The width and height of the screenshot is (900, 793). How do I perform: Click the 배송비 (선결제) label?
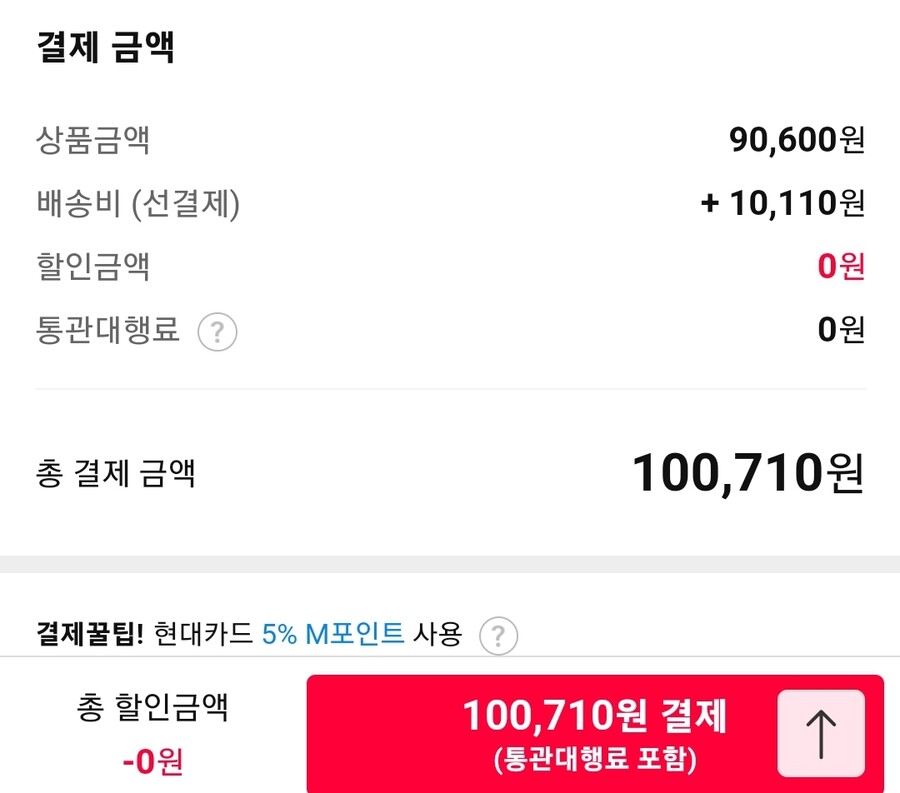click(138, 204)
